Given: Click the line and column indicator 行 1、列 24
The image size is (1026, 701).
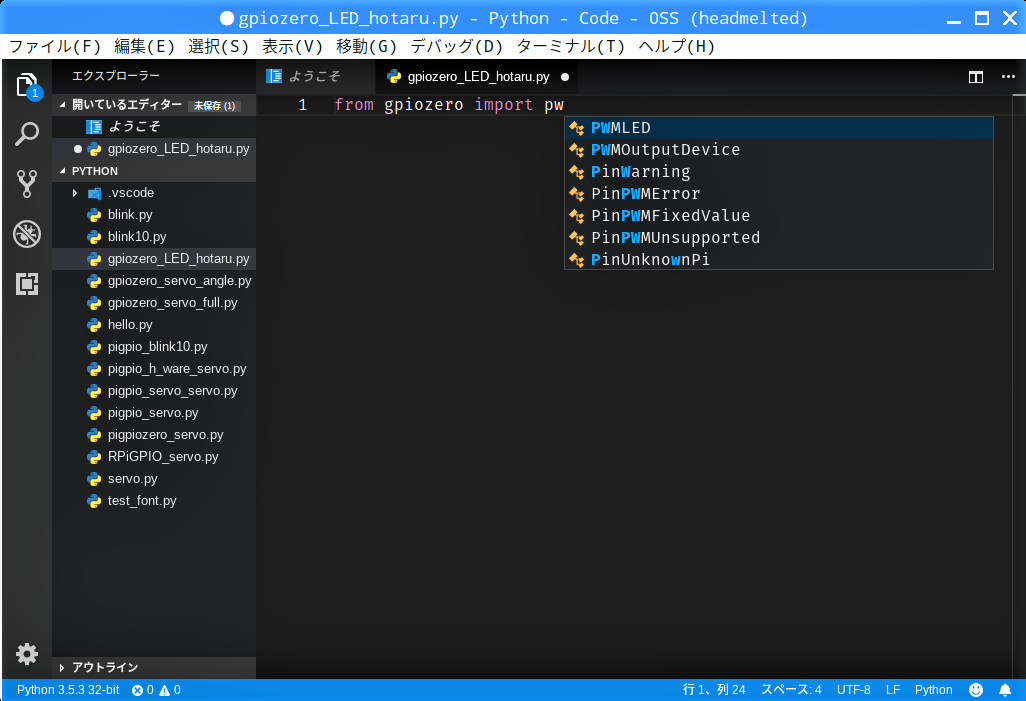Looking at the screenshot, I should 714,690.
